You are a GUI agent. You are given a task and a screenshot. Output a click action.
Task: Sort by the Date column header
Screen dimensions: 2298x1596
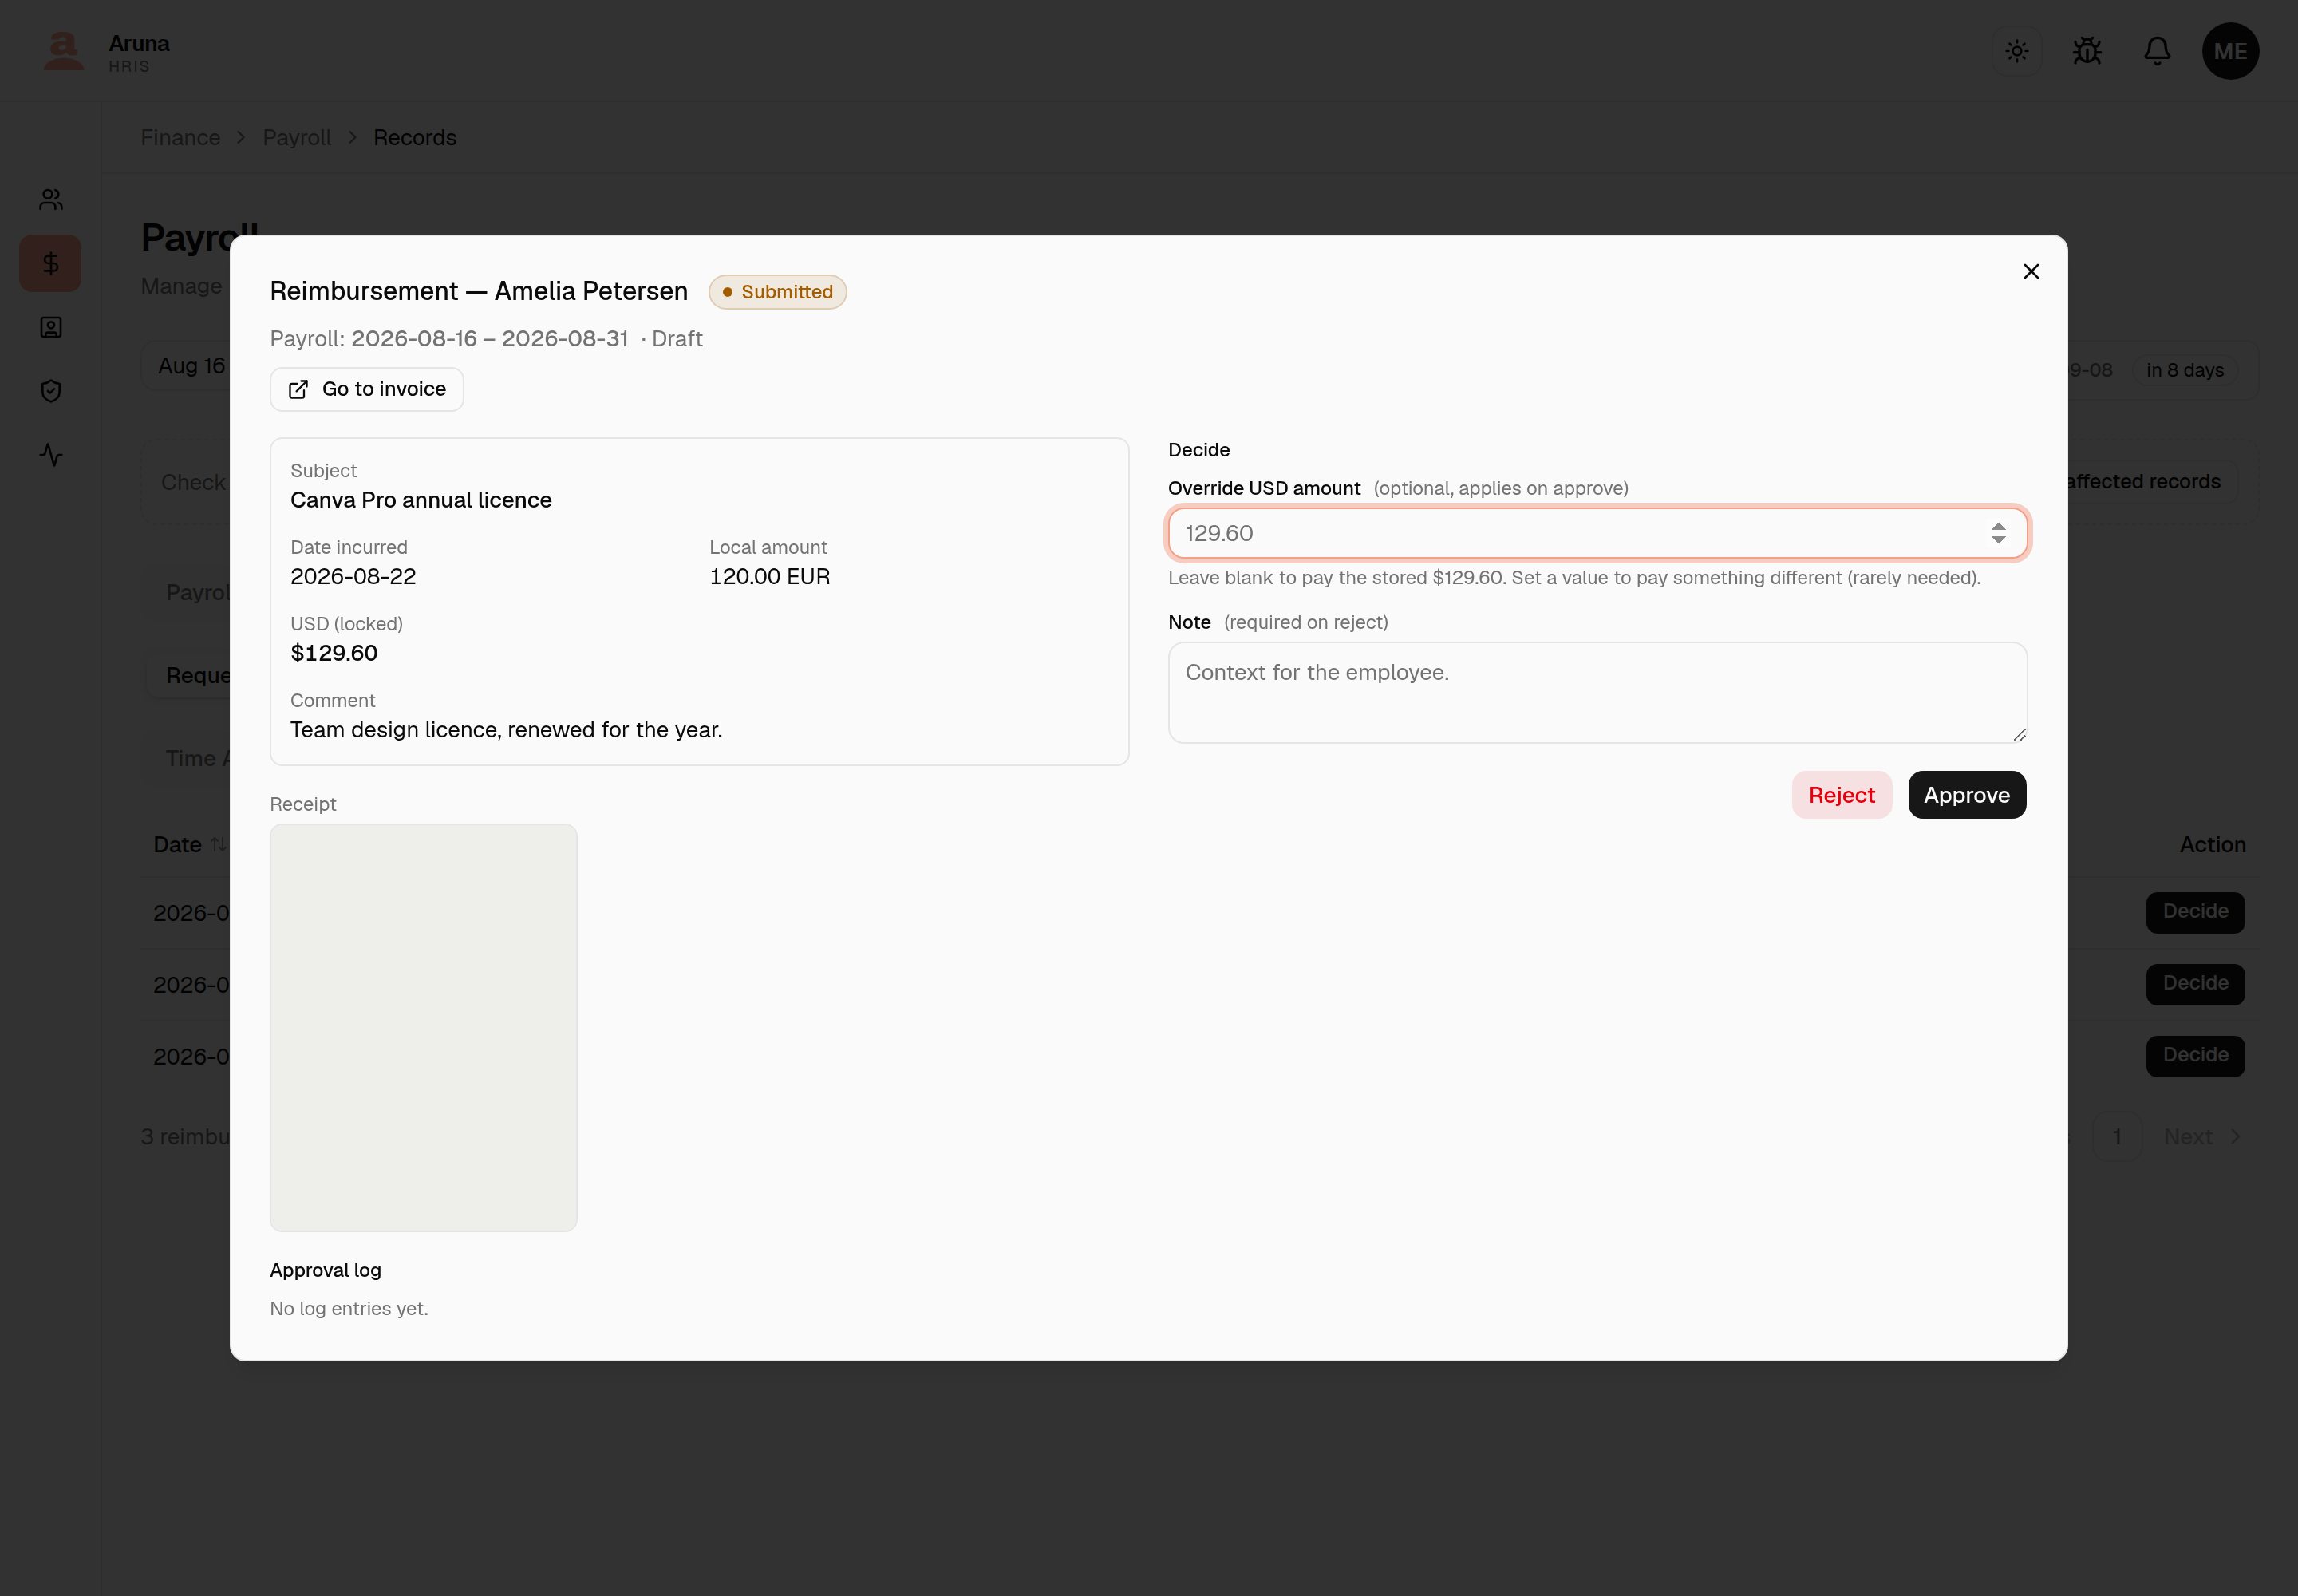coord(189,845)
